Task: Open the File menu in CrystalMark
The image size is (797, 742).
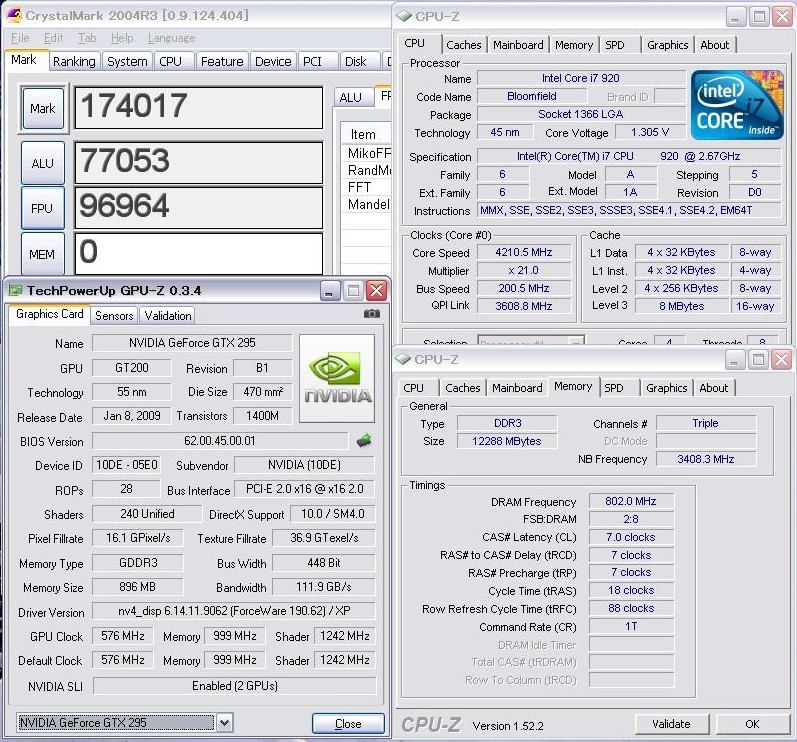Action: point(20,38)
